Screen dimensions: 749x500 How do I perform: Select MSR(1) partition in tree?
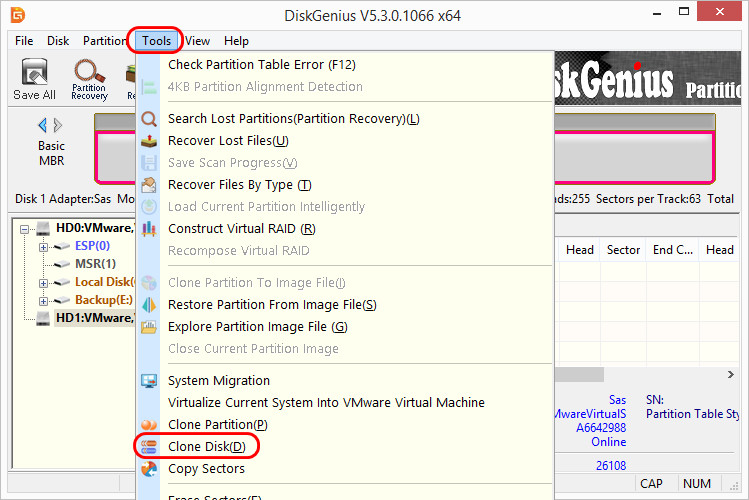click(95, 264)
